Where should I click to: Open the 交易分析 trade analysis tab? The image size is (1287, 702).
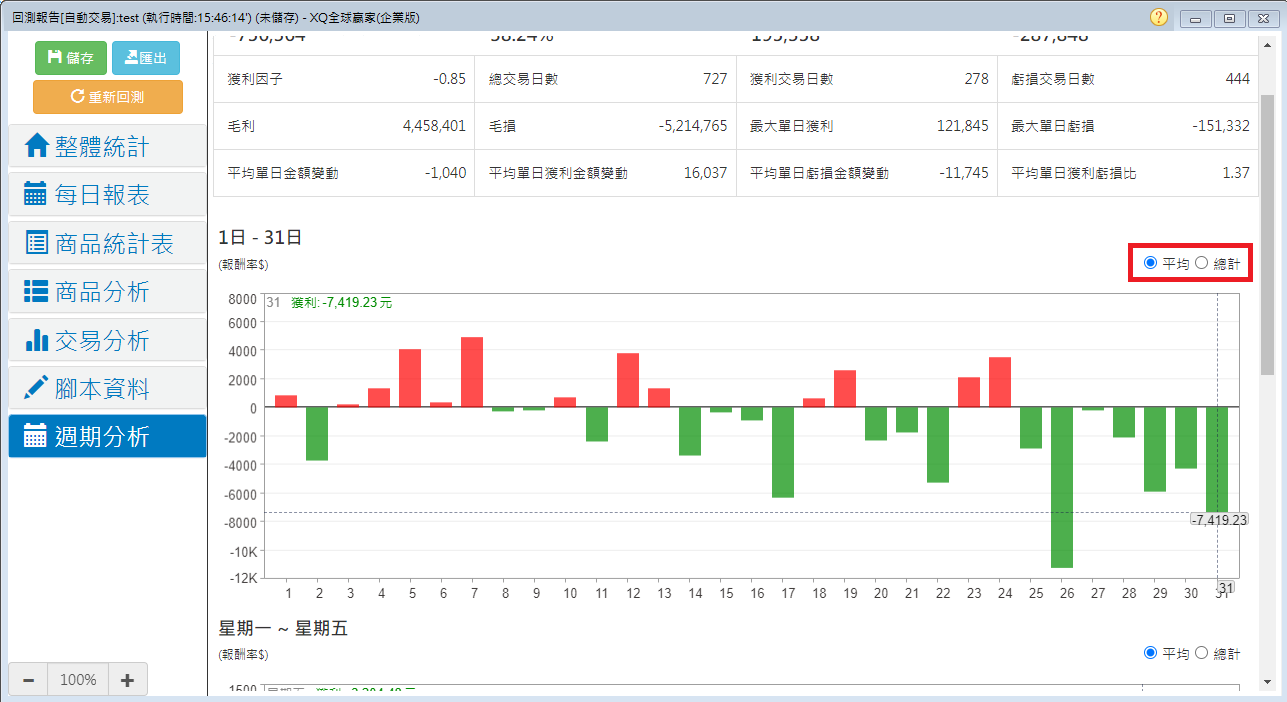click(107, 340)
